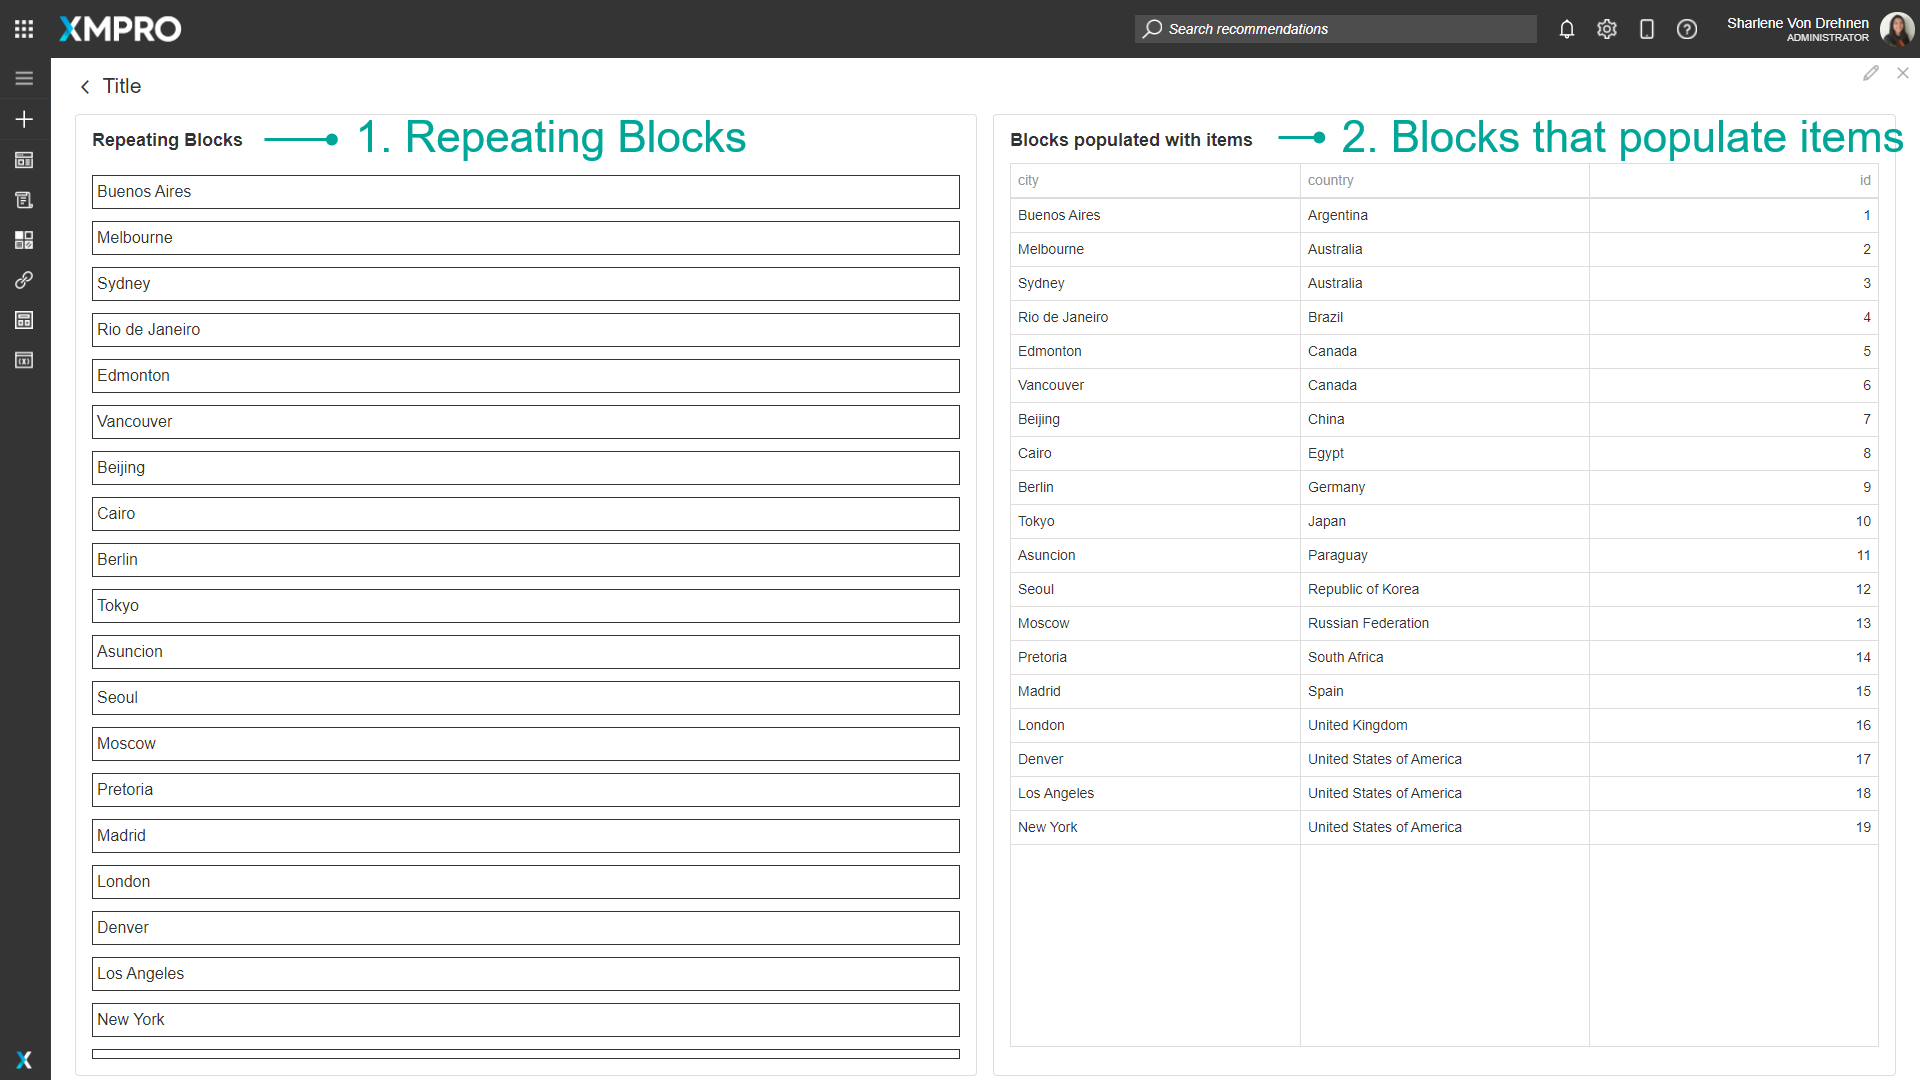Open the expression brackets icon in sidebar

(24, 360)
